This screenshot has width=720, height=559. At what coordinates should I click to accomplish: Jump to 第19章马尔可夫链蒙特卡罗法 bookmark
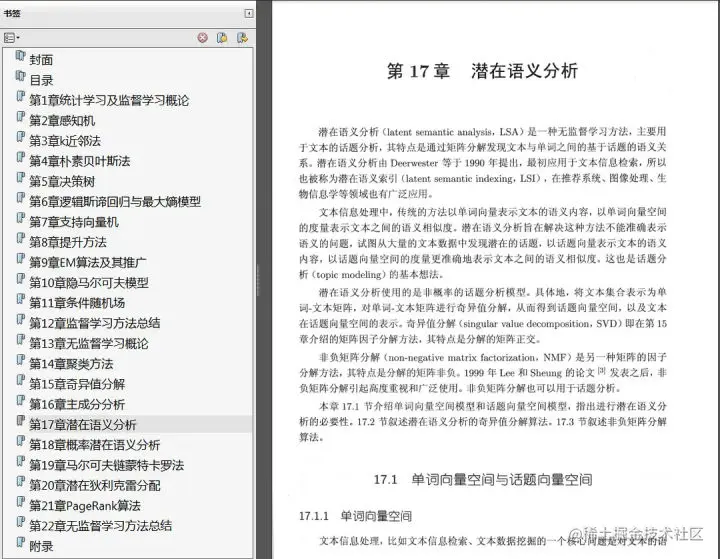tap(107, 465)
